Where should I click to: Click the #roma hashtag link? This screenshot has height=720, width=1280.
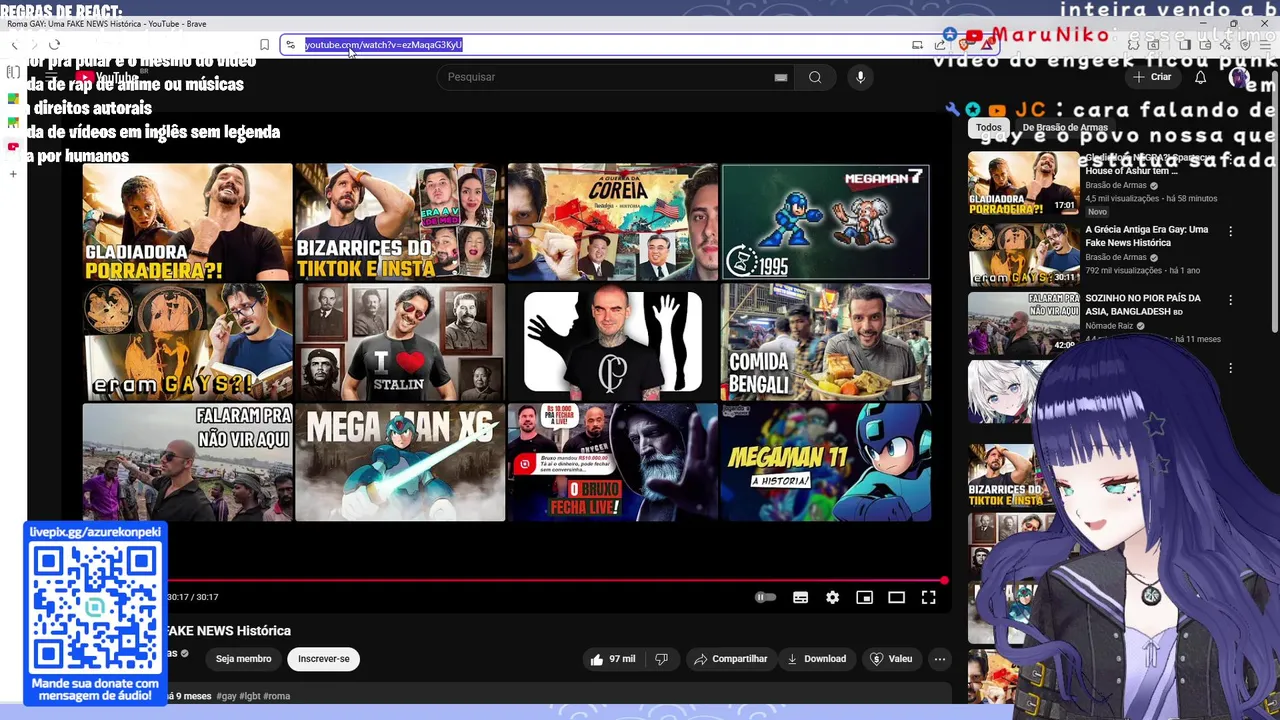click(277, 696)
